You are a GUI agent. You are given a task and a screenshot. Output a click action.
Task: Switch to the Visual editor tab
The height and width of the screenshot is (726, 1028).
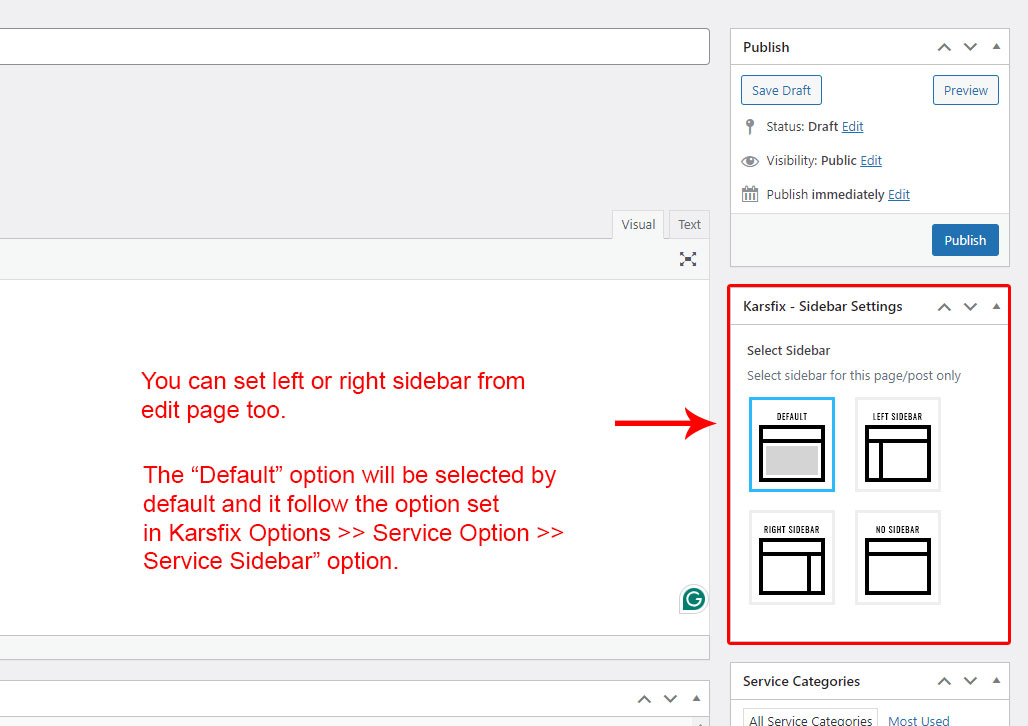638,225
